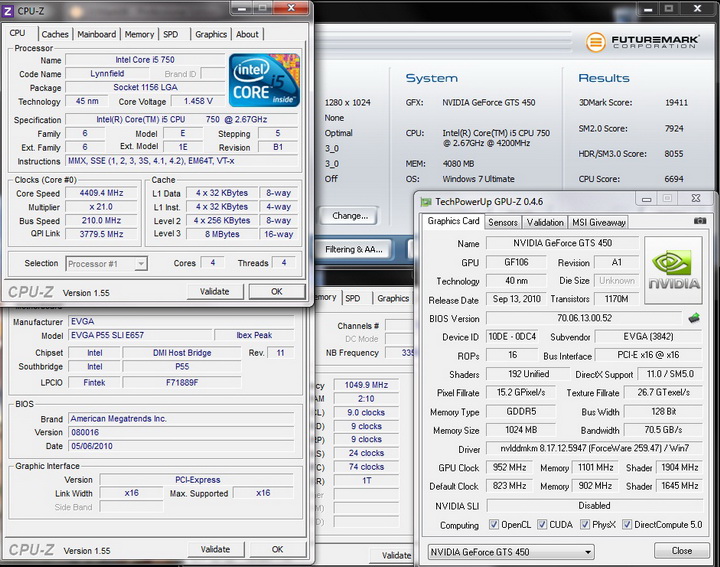Click the Release Date value Sep 13, 2010

pyautogui.click(x=517, y=299)
